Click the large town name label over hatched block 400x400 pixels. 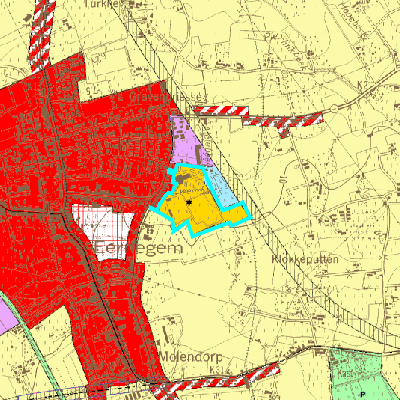(138, 248)
